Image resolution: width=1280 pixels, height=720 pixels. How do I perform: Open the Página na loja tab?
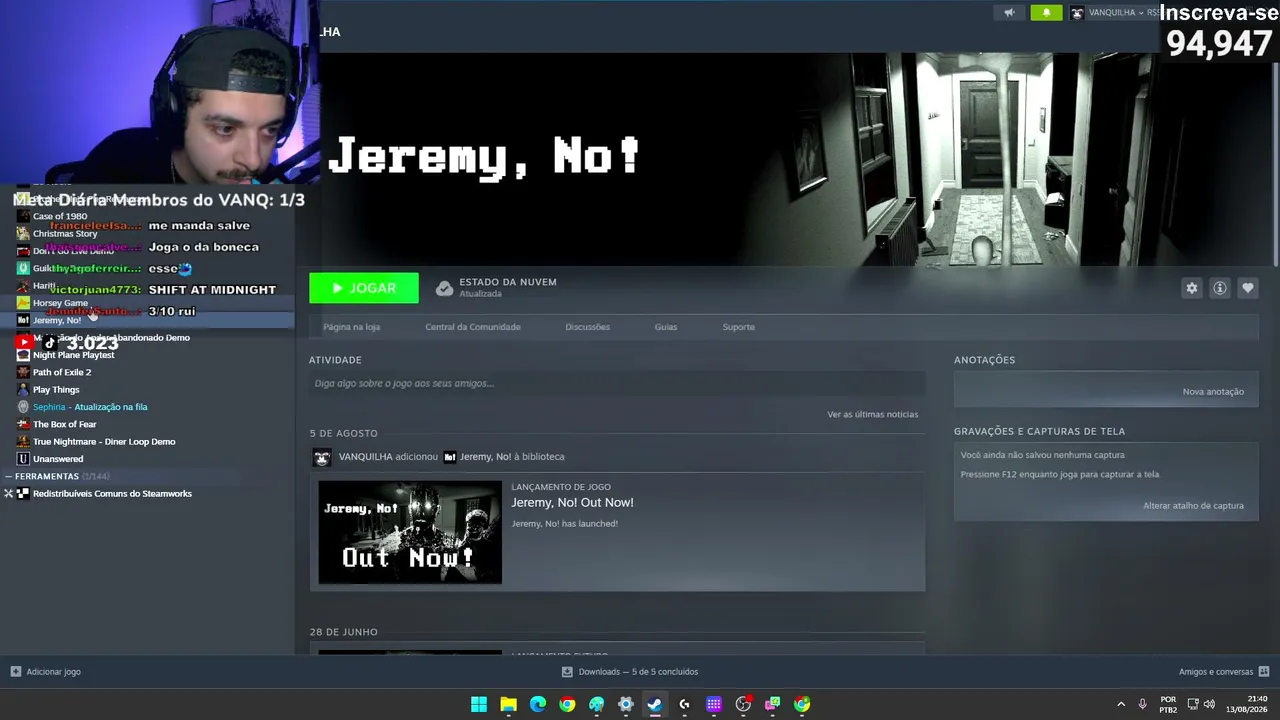[351, 327]
